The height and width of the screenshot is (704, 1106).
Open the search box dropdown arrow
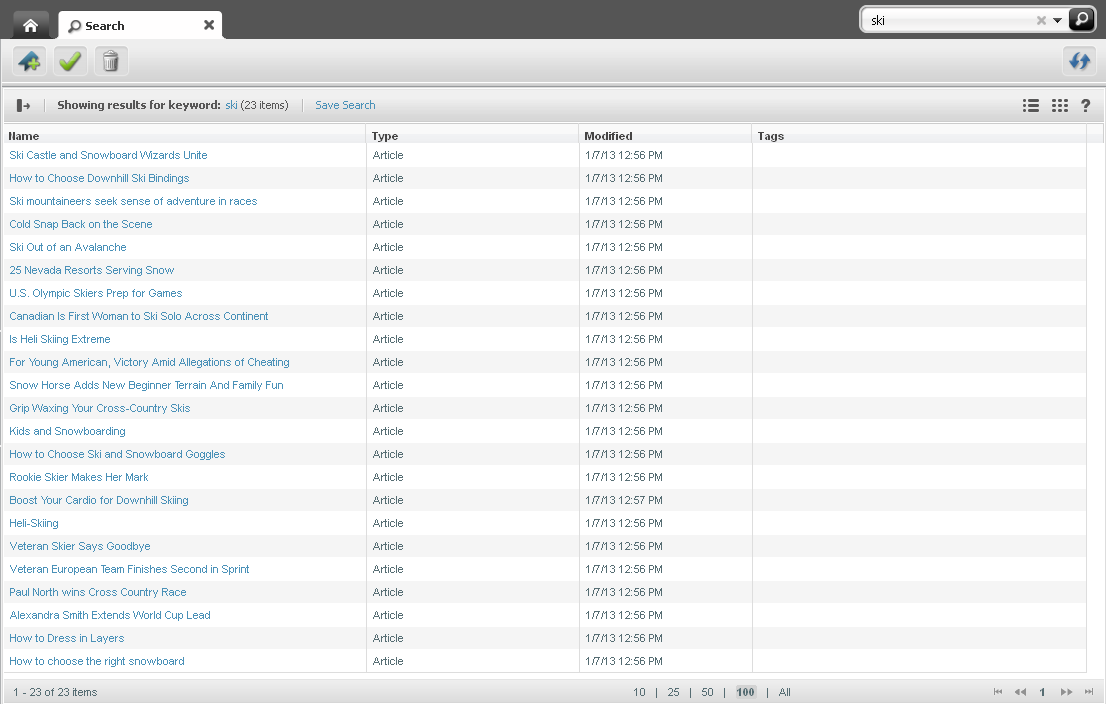point(1057,20)
